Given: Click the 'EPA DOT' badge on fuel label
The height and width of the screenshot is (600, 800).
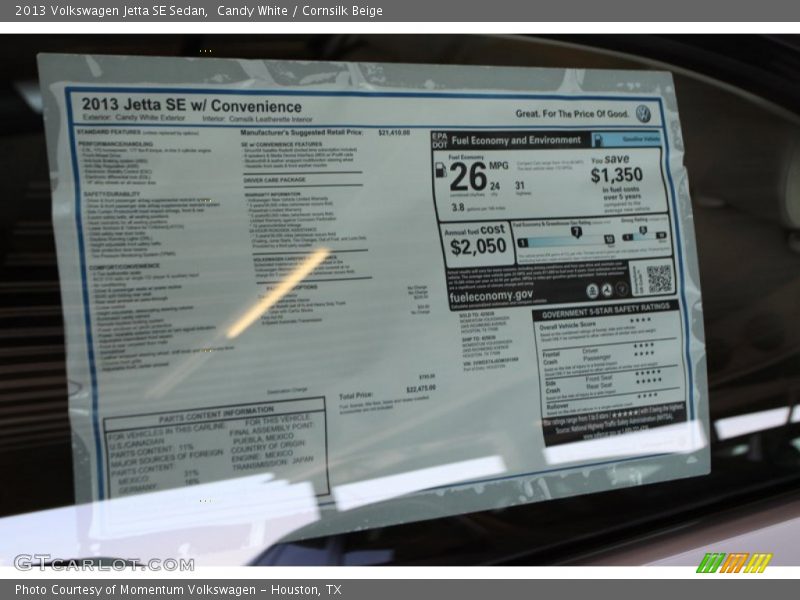Looking at the screenshot, I should (x=439, y=140).
